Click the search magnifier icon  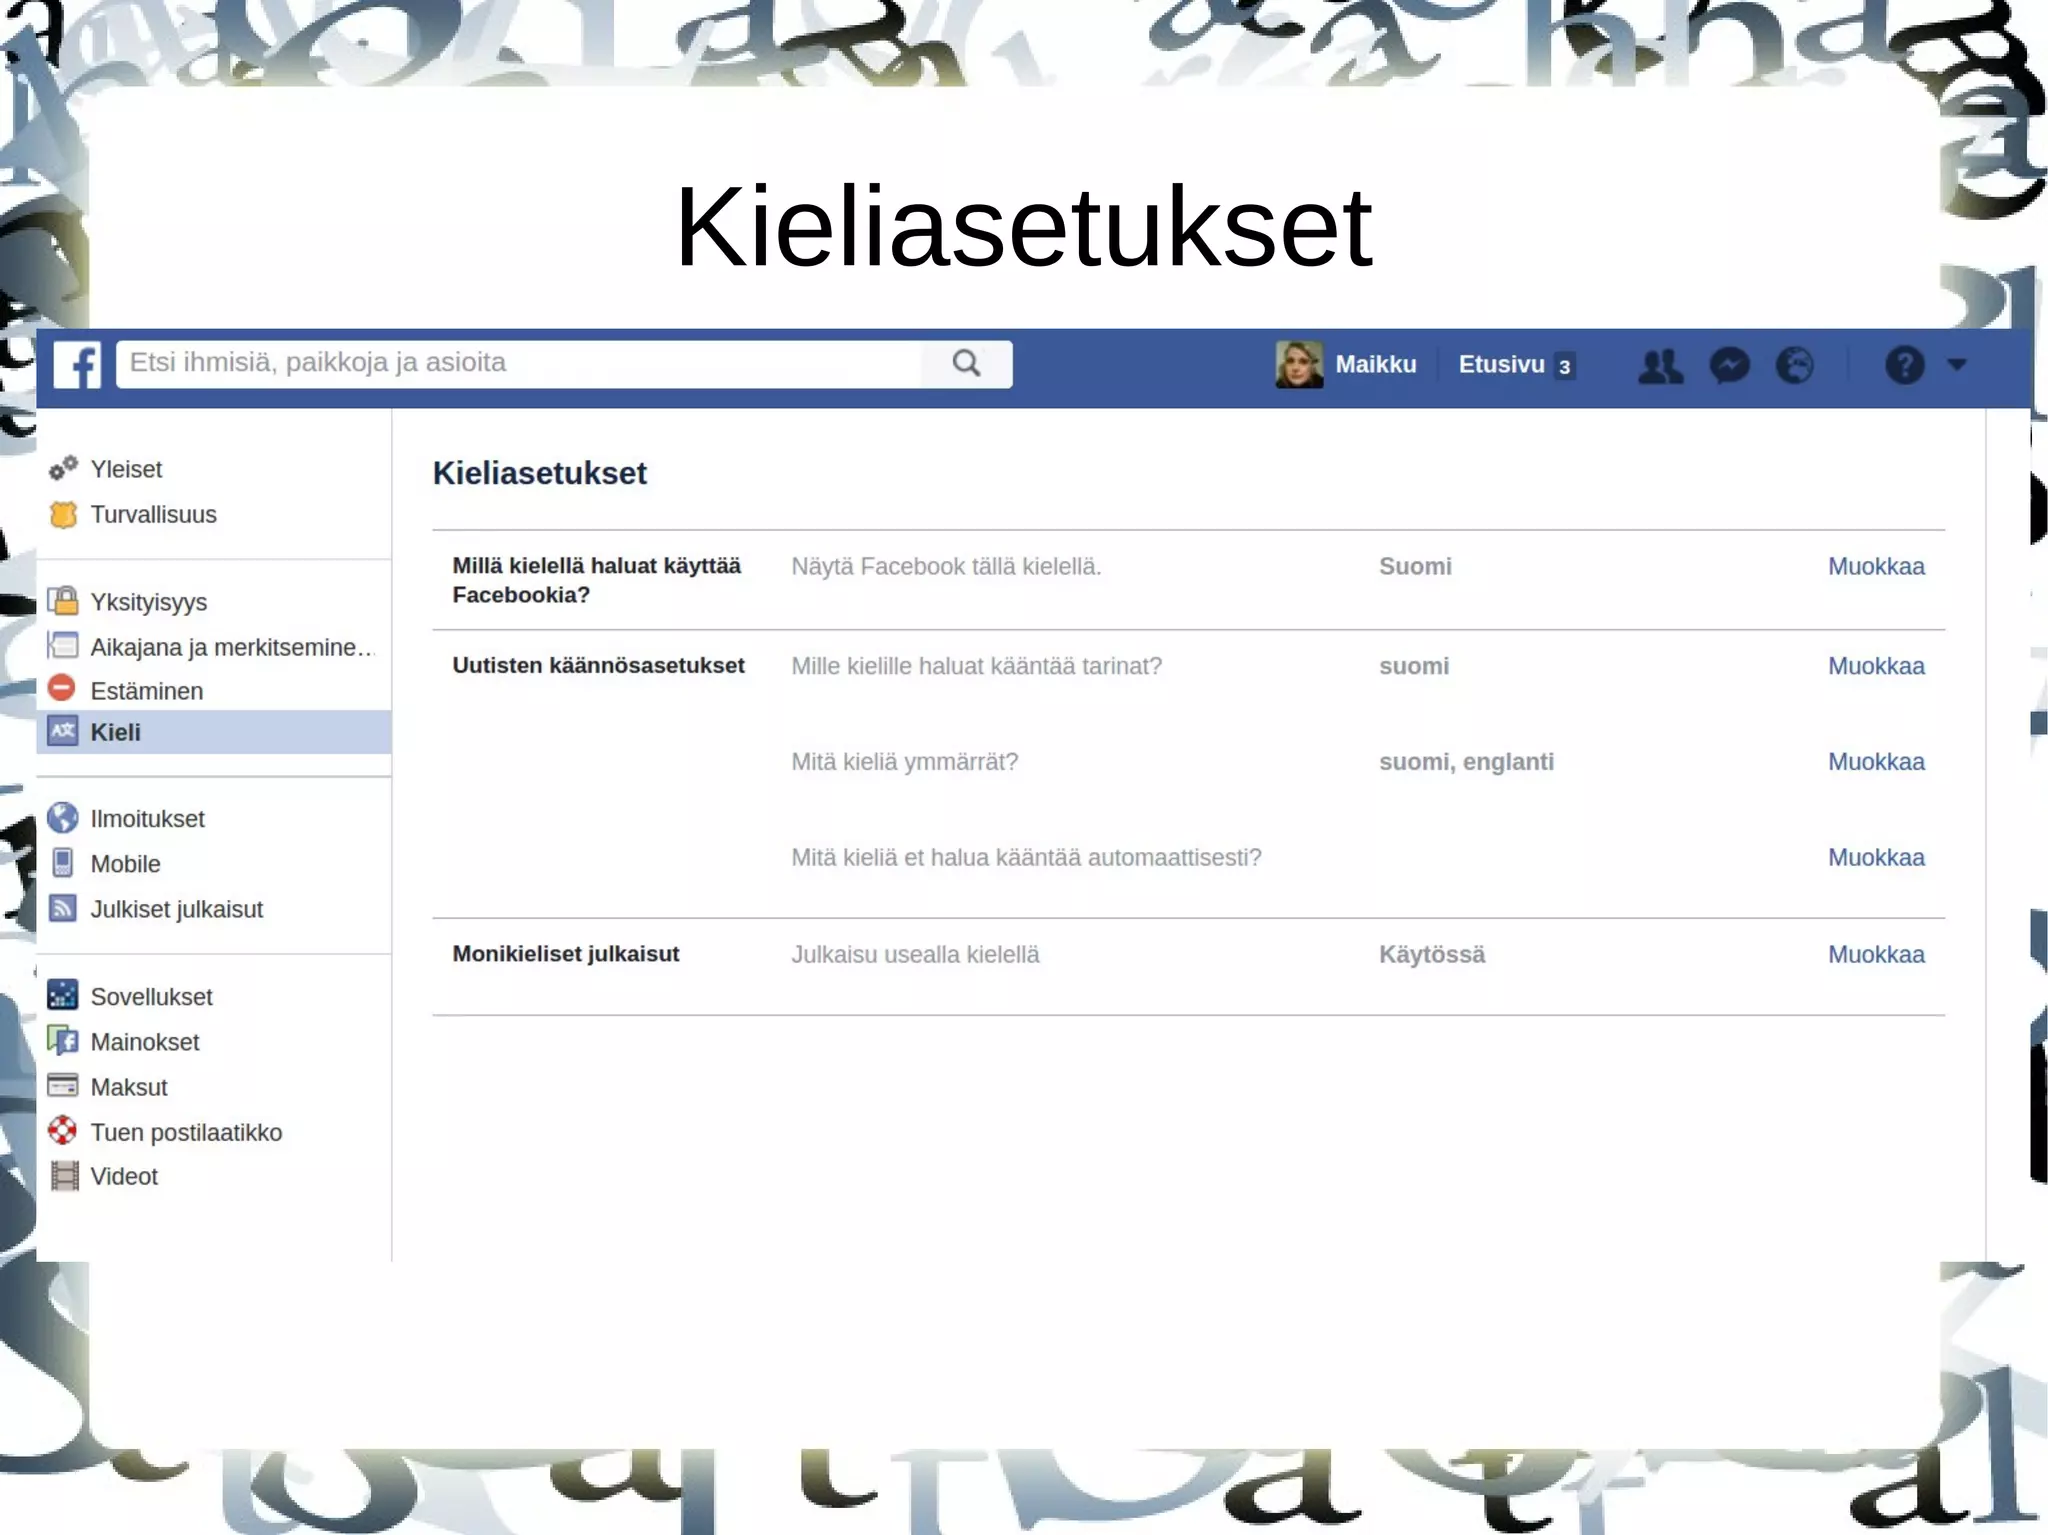click(x=966, y=363)
